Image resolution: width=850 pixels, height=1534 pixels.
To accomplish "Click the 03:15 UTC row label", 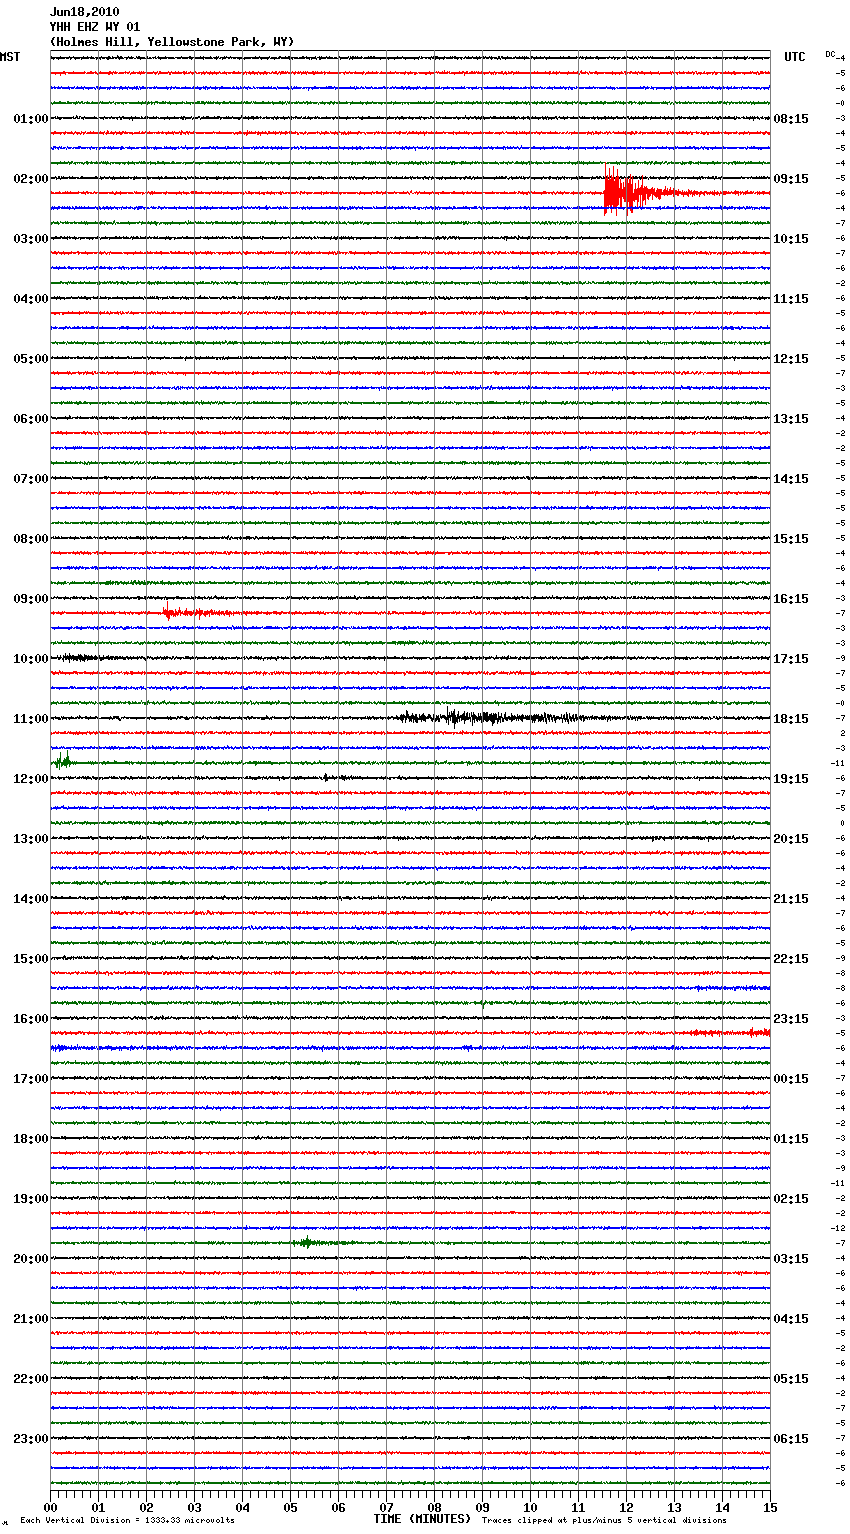I will pos(791,1259).
